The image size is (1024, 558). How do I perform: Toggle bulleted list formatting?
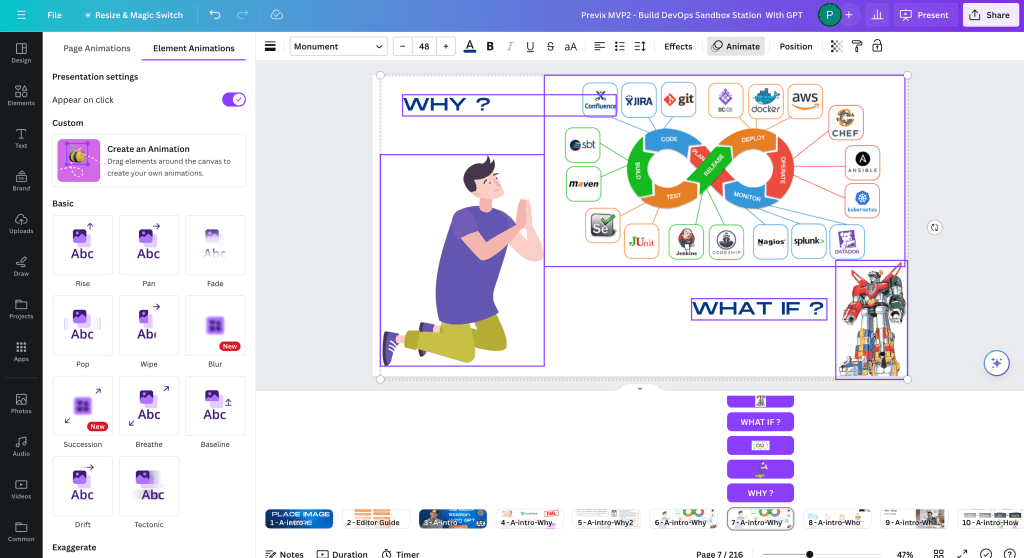click(619, 46)
